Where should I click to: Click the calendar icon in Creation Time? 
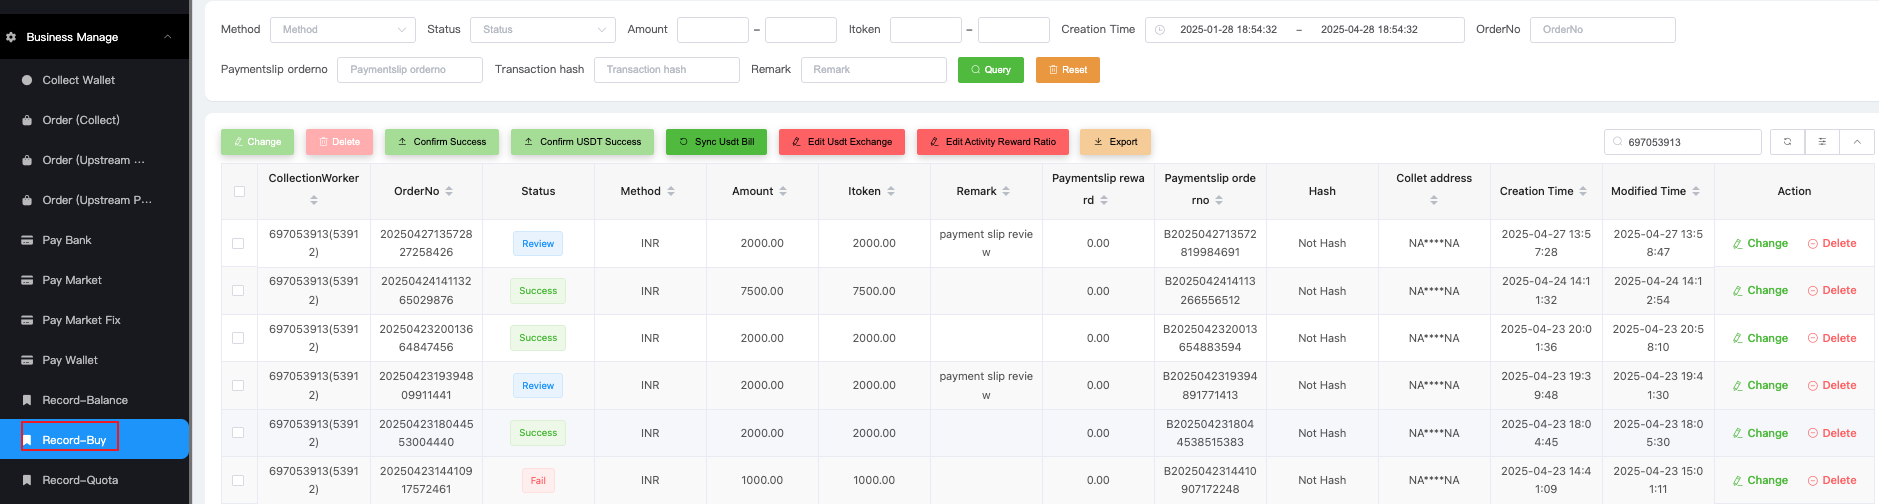coord(1160,30)
